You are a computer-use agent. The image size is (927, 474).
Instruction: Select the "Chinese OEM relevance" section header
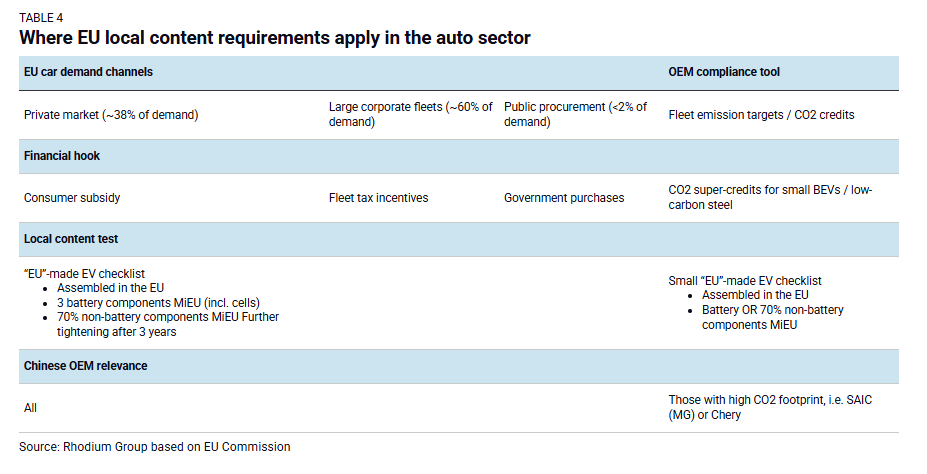(85, 366)
